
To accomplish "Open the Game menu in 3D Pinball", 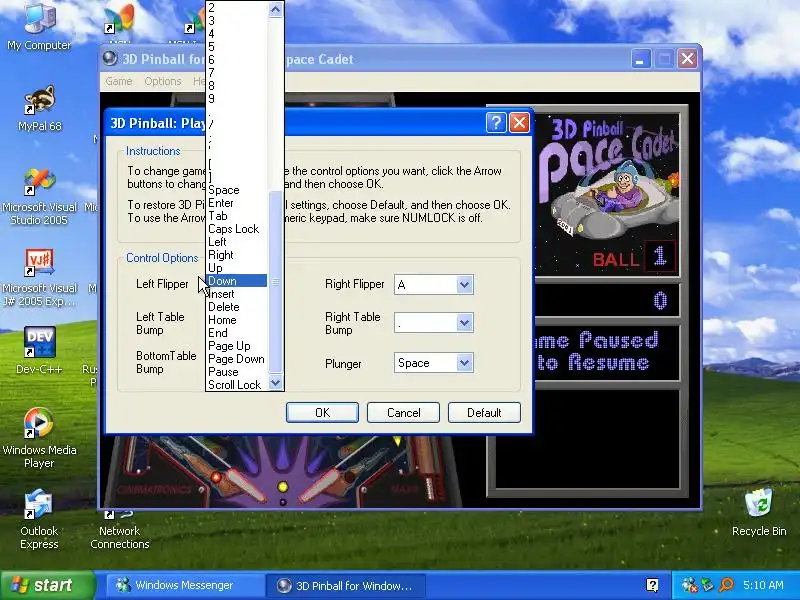I will pos(119,81).
